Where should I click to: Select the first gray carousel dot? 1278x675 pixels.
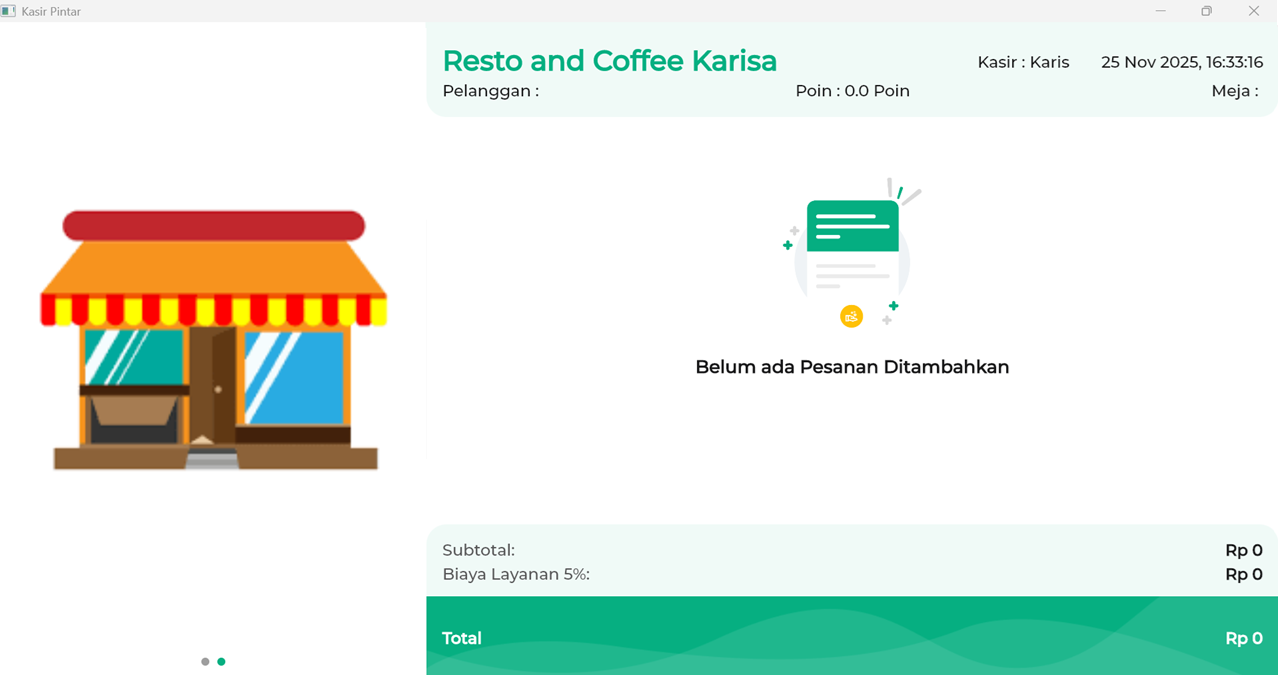[x=205, y=662]
